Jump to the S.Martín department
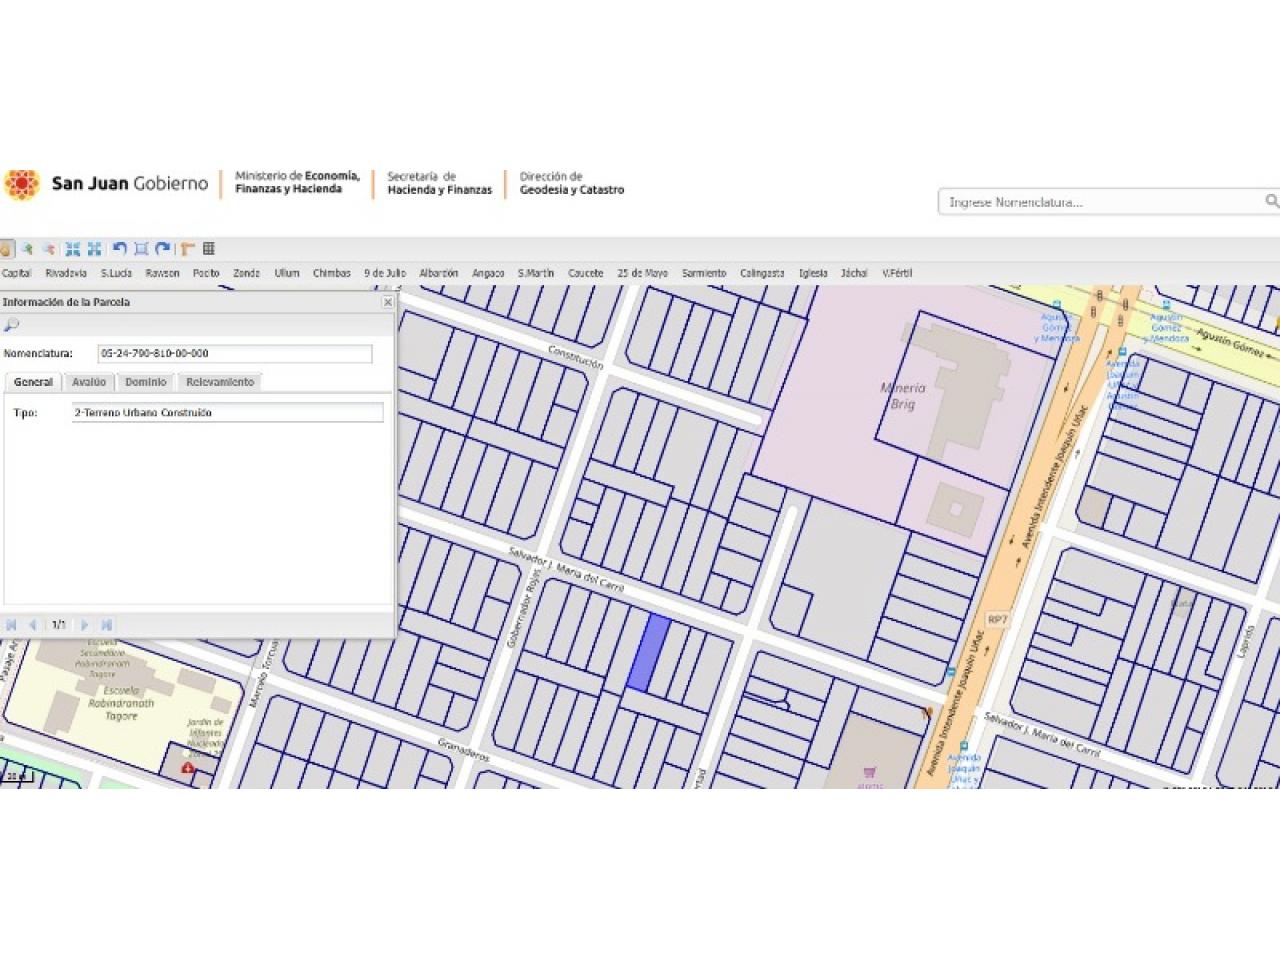1280x960 pixels. click(536, 273)
